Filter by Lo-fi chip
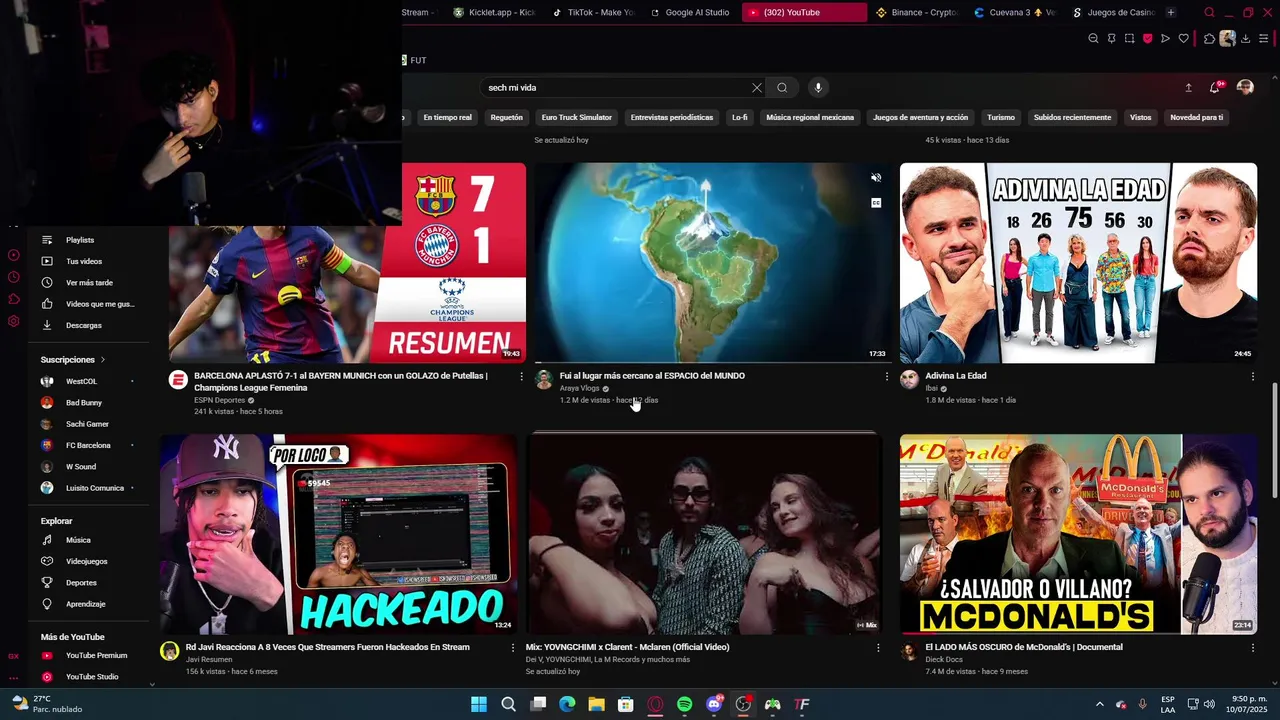The height and width of the screenshot is (720, 1280). click(x=739, y=117)
